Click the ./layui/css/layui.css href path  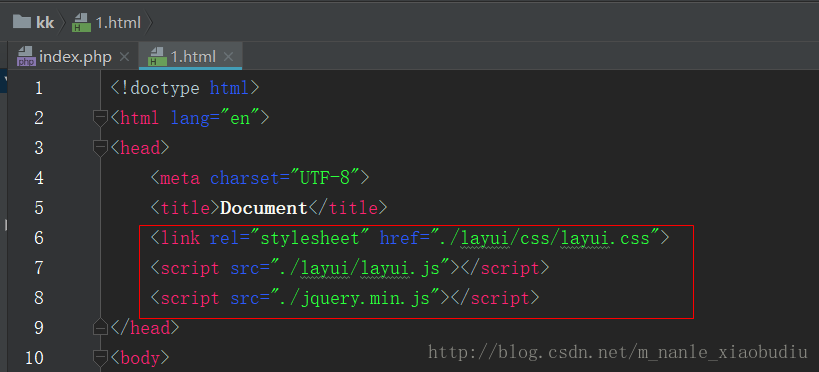pos(545,238)
